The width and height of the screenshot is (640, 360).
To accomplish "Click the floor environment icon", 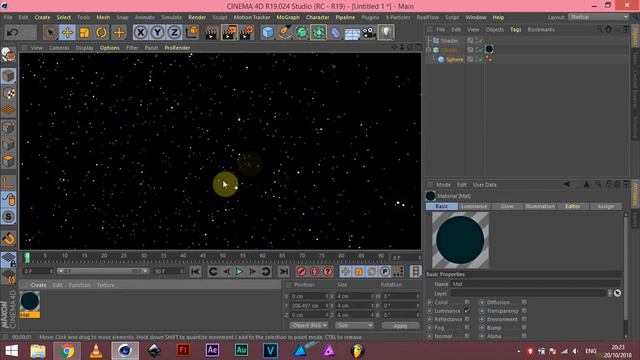I will [x=352, y=33].
